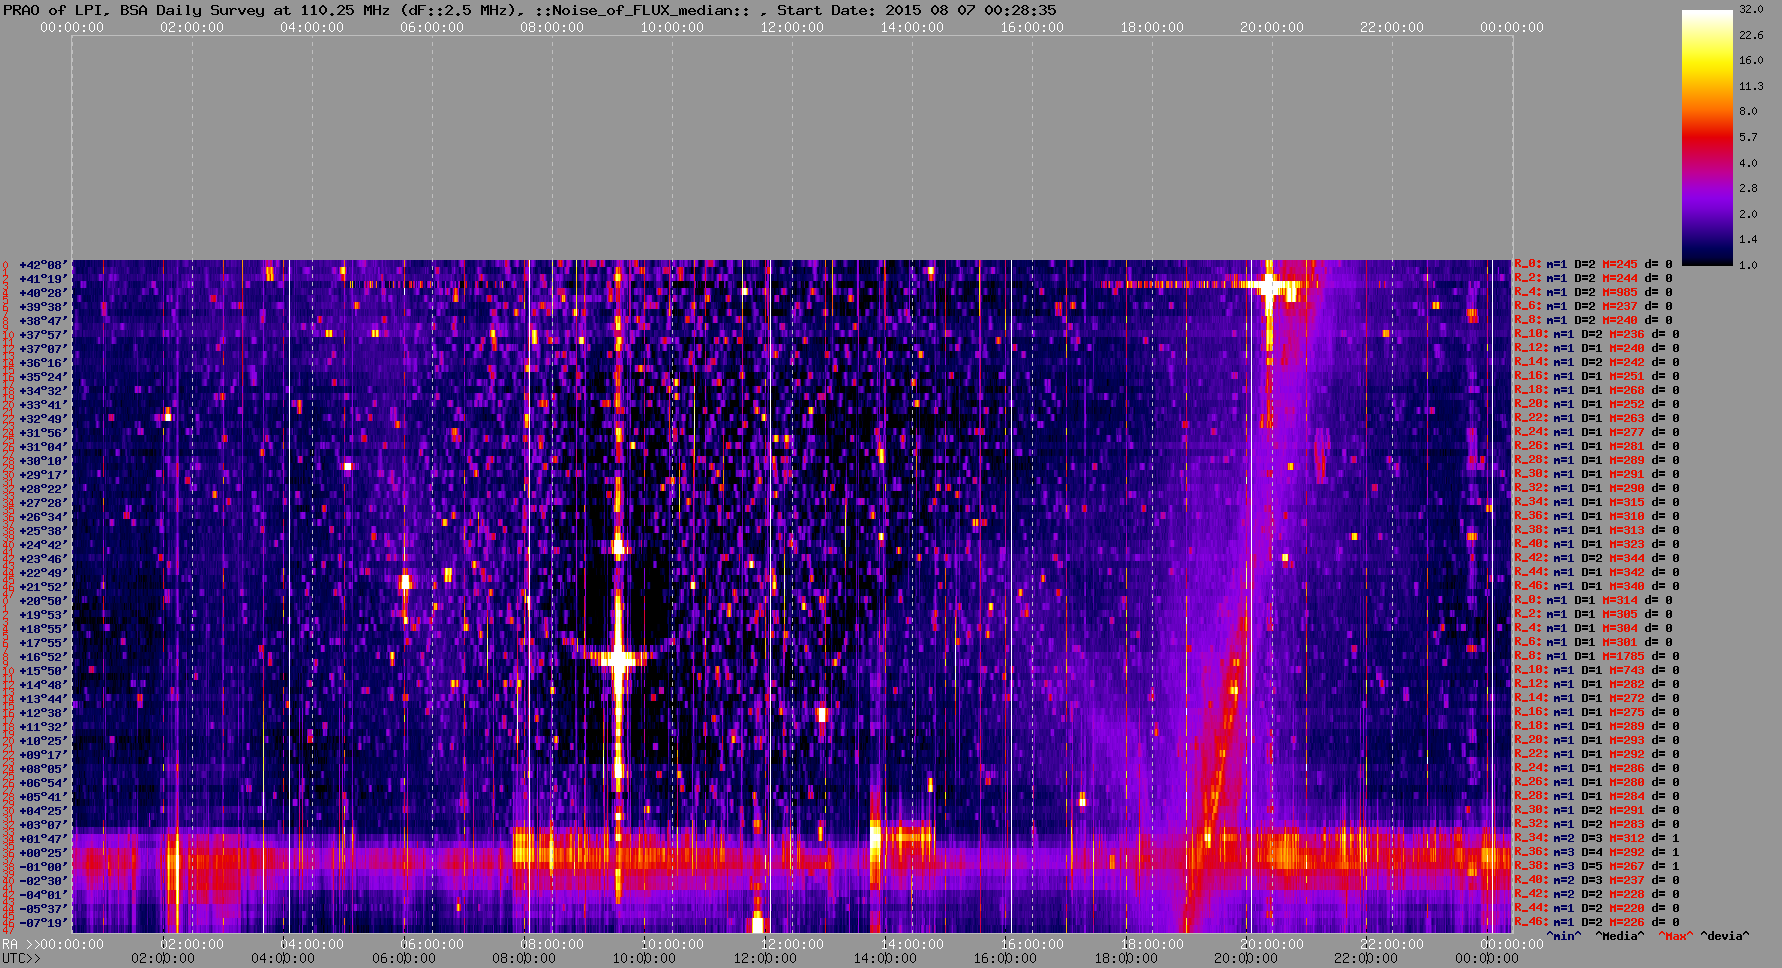Click the R_44 row with M=220
Image resolution: width=1782 pixels, height=968 pixels.
click(x=1597, y=909)
